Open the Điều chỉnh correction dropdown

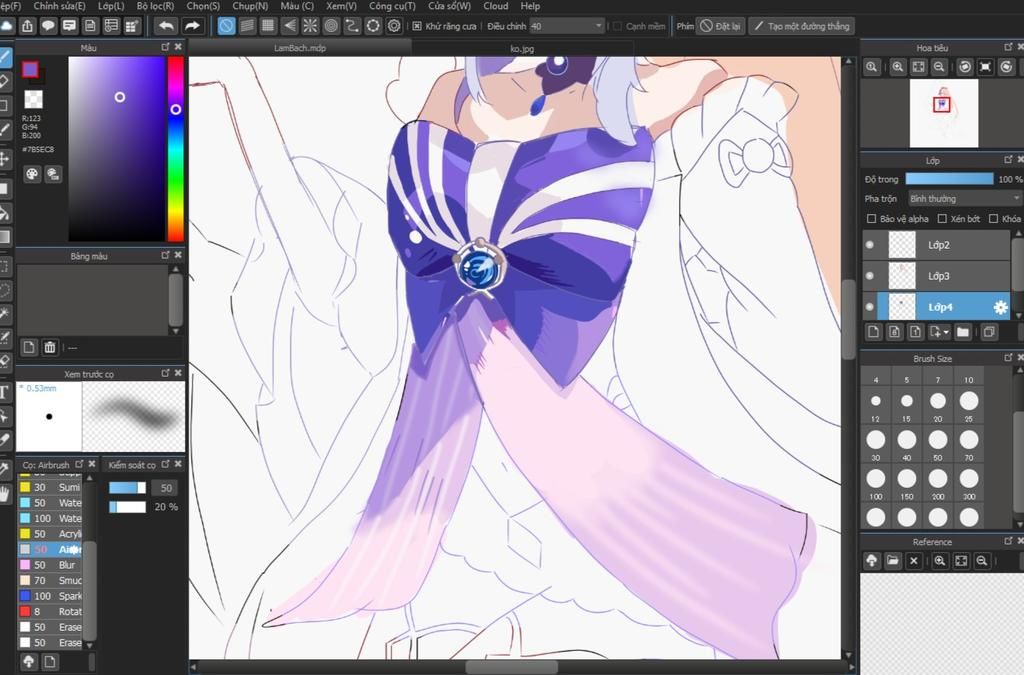567,26
